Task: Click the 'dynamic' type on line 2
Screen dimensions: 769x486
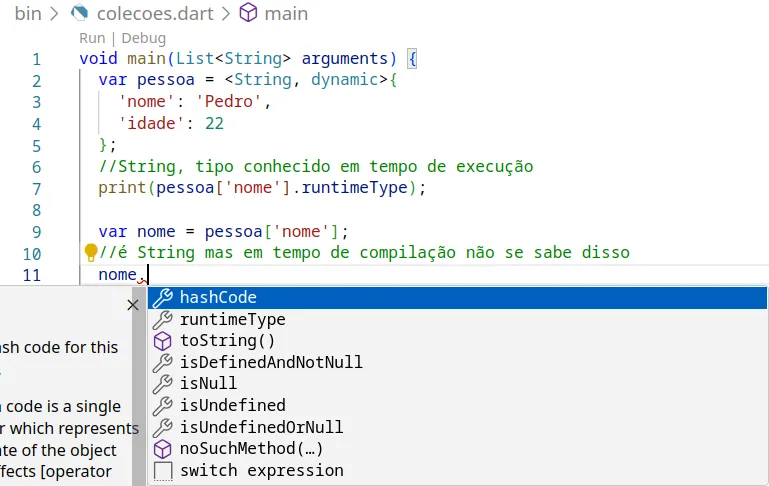Action: click(x=345, y=80)
